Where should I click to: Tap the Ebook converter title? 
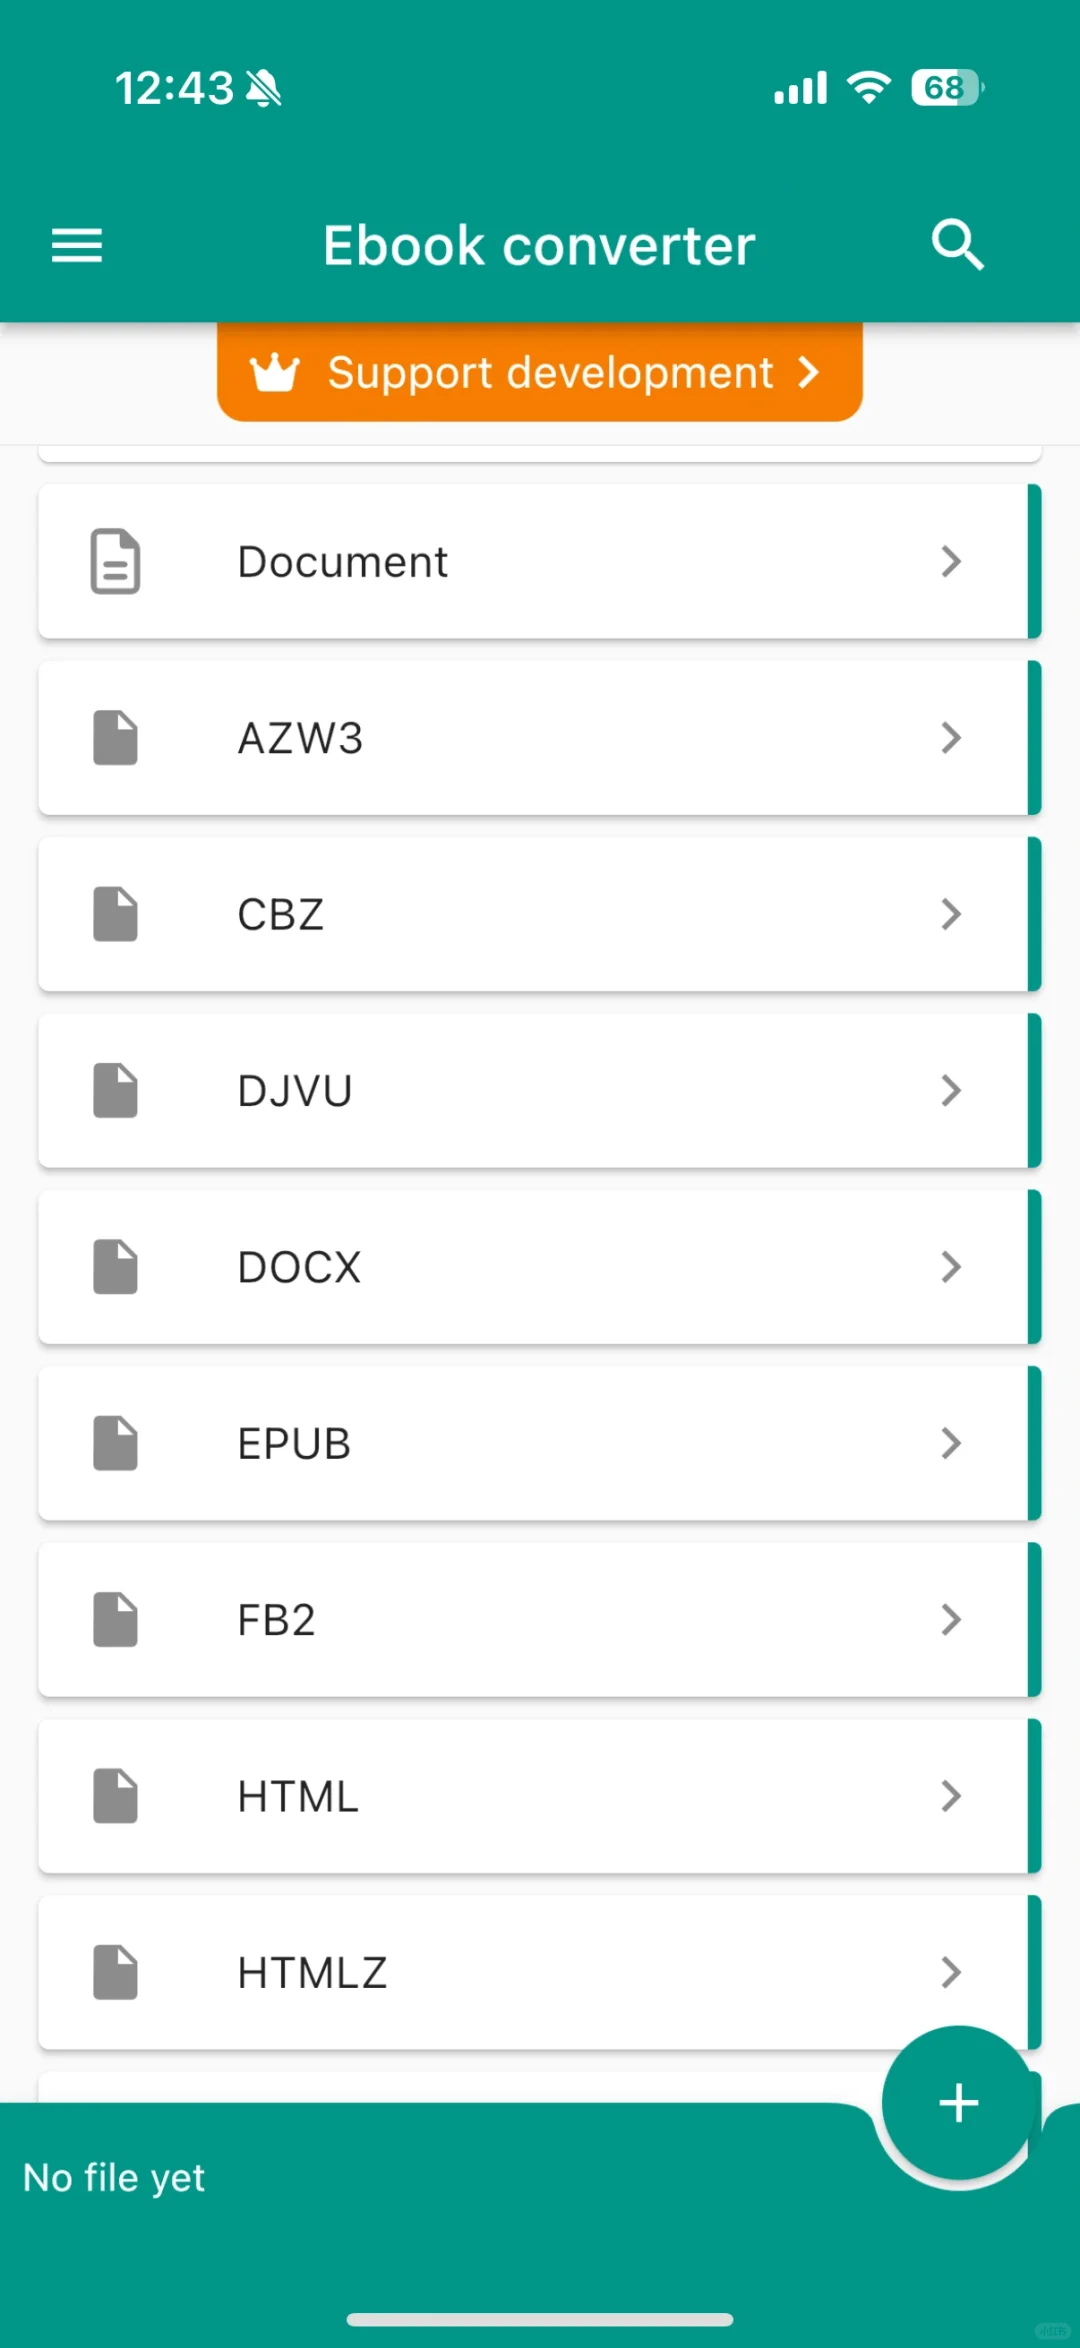point(539,246)
